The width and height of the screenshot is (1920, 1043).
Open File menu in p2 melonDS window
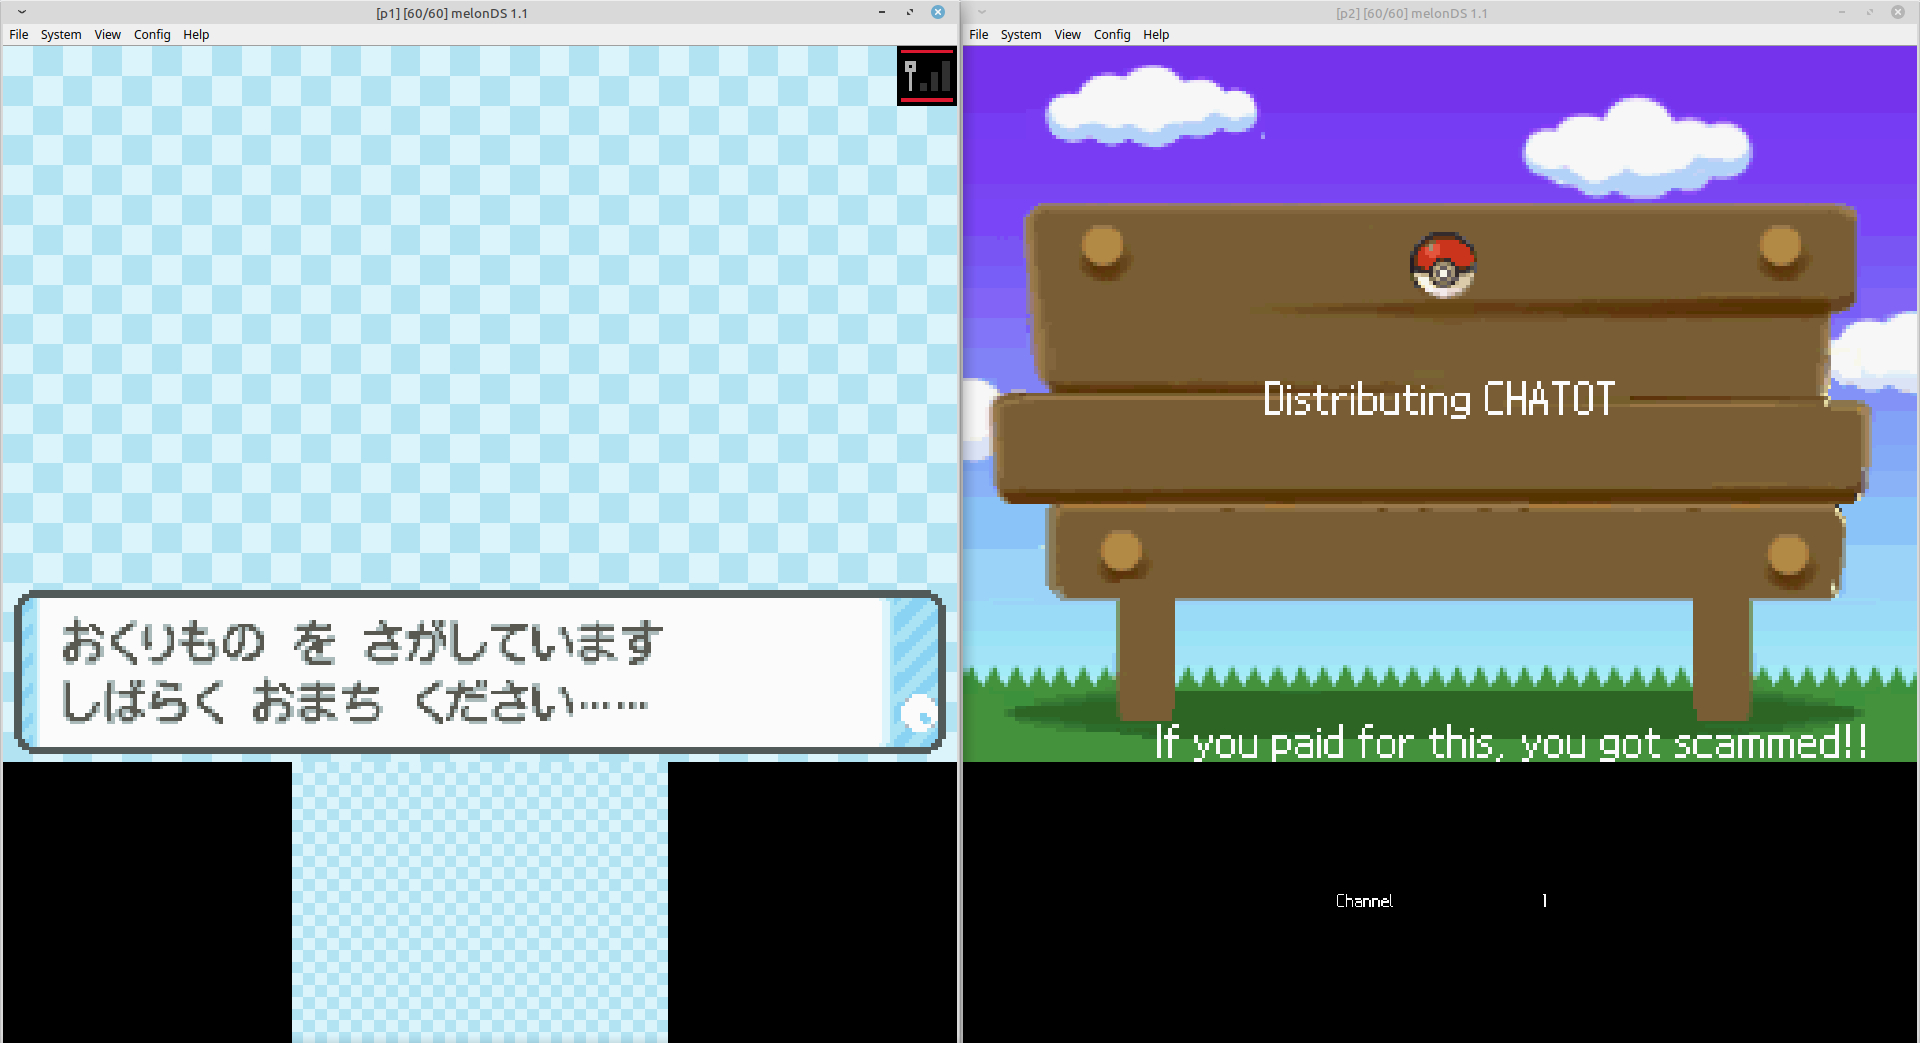[979, 34]
